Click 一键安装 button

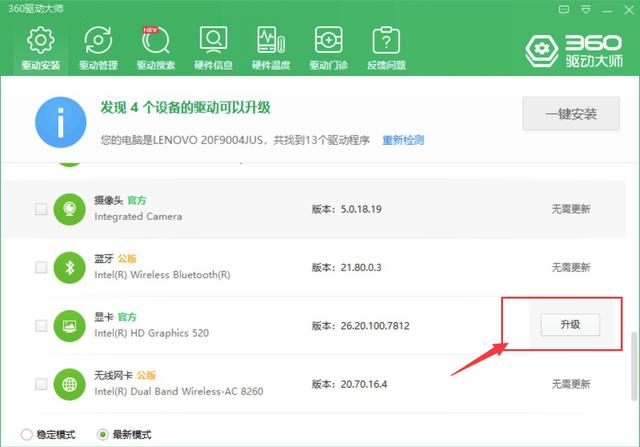[x=571, y=113]
